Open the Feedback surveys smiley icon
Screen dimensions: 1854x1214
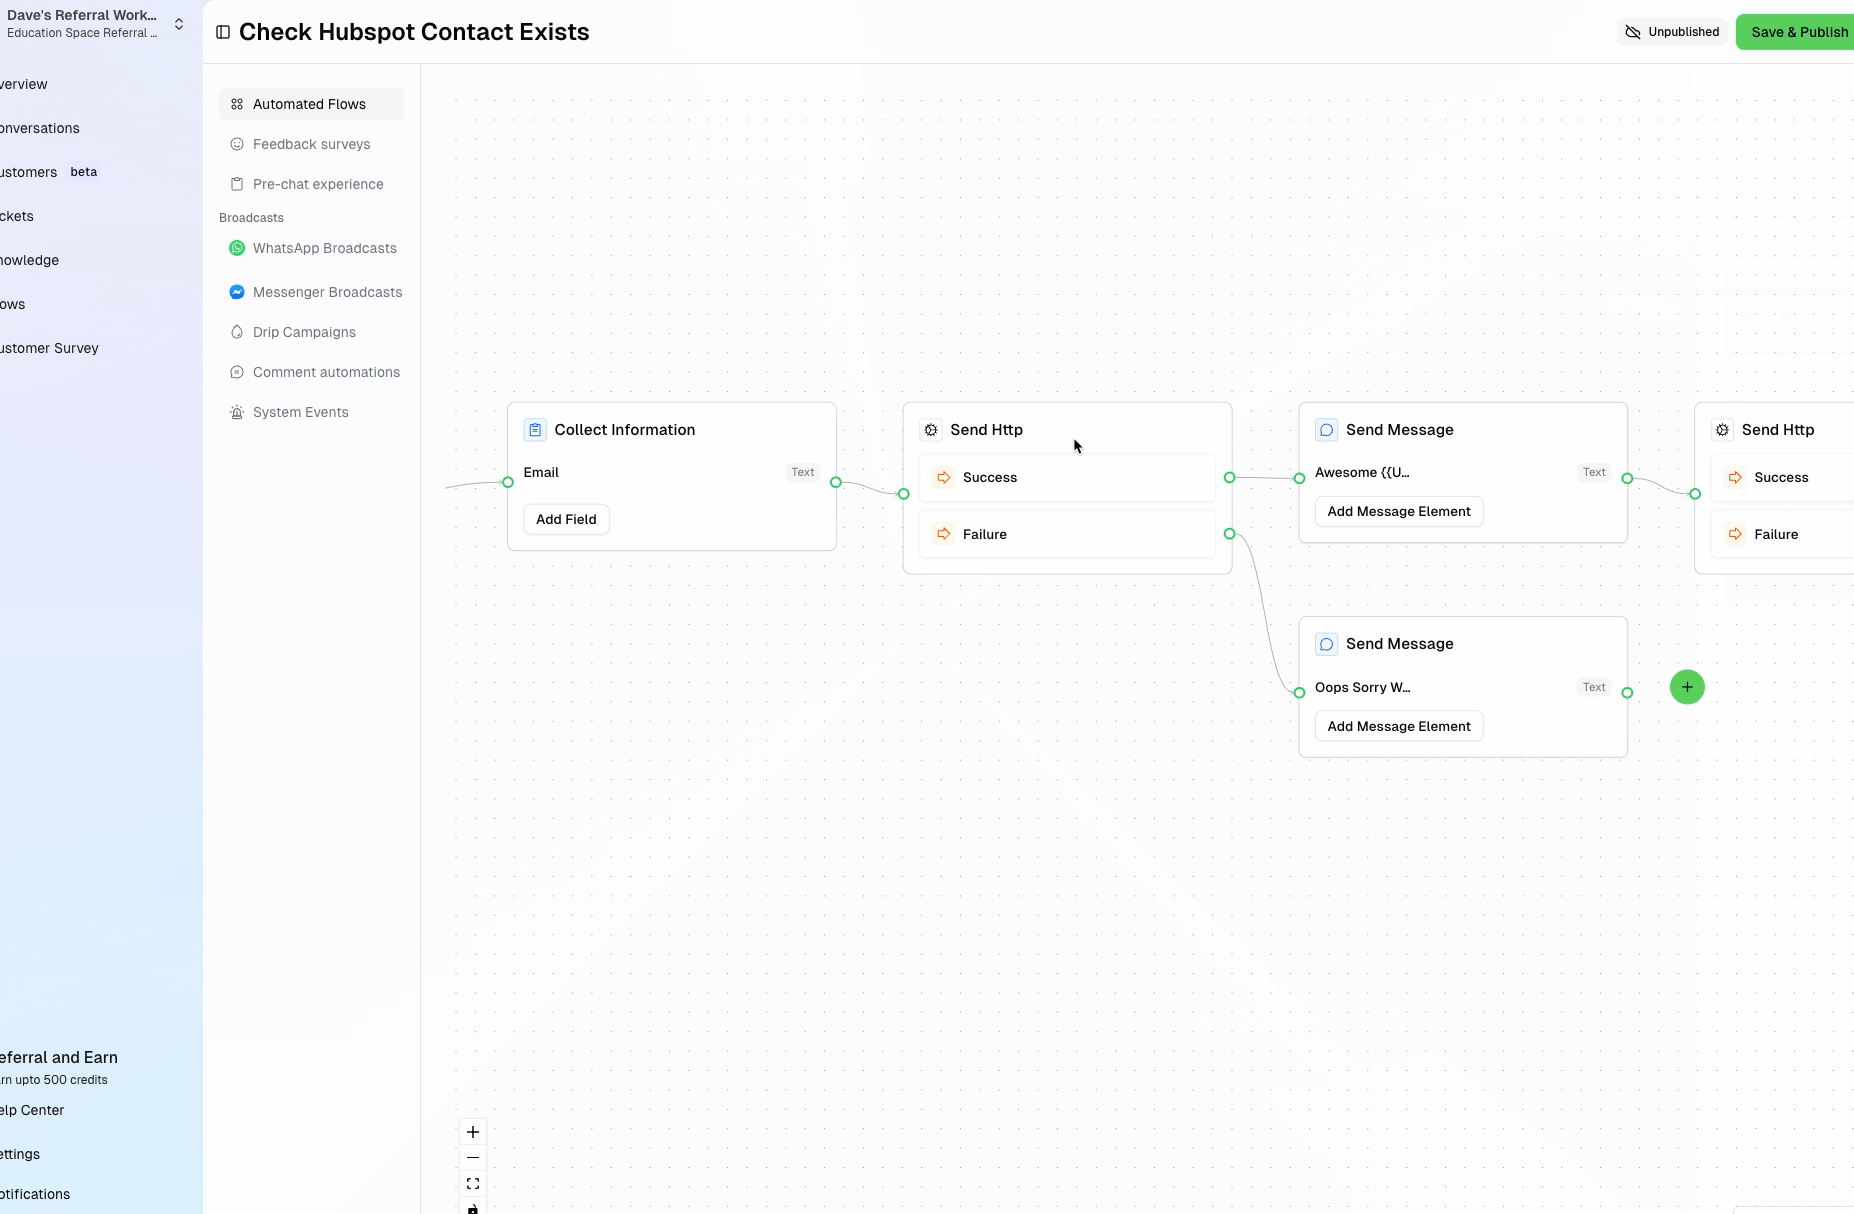click(x=236, y=143)
